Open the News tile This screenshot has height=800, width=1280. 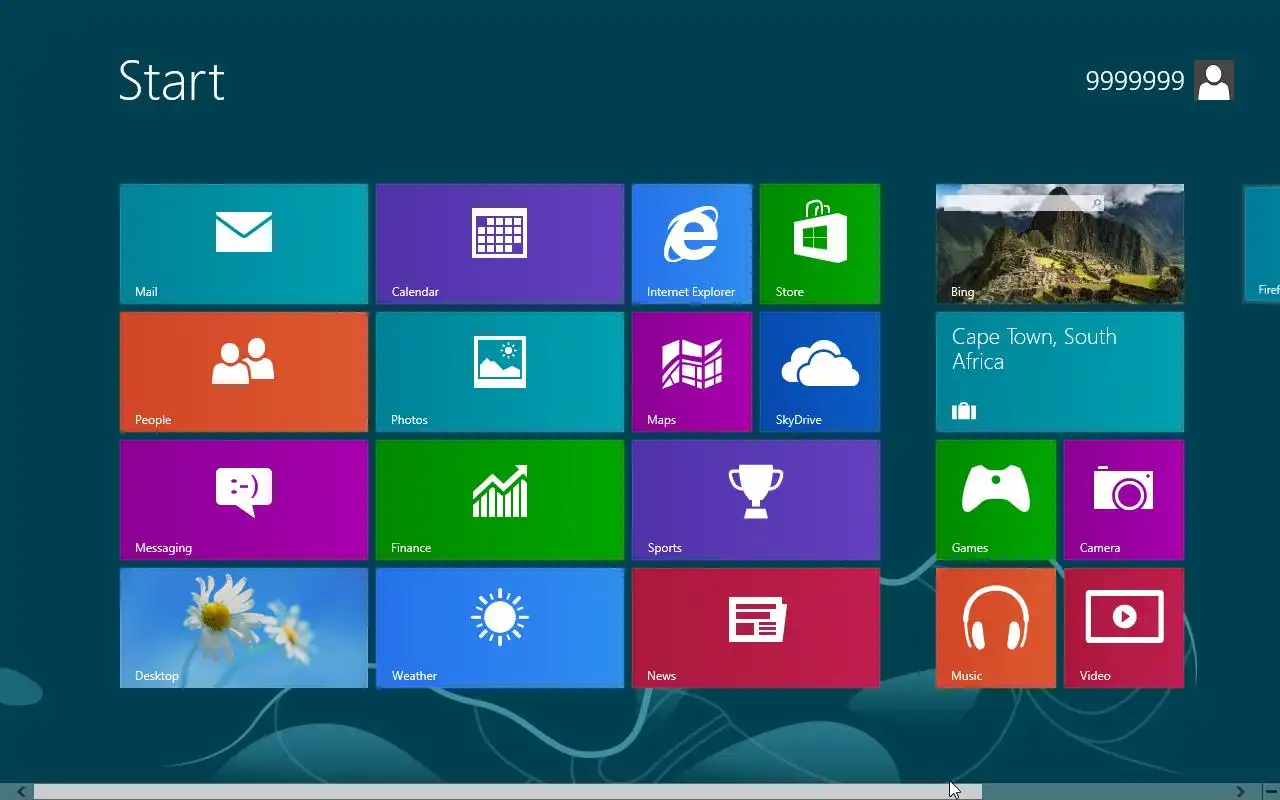756,628
